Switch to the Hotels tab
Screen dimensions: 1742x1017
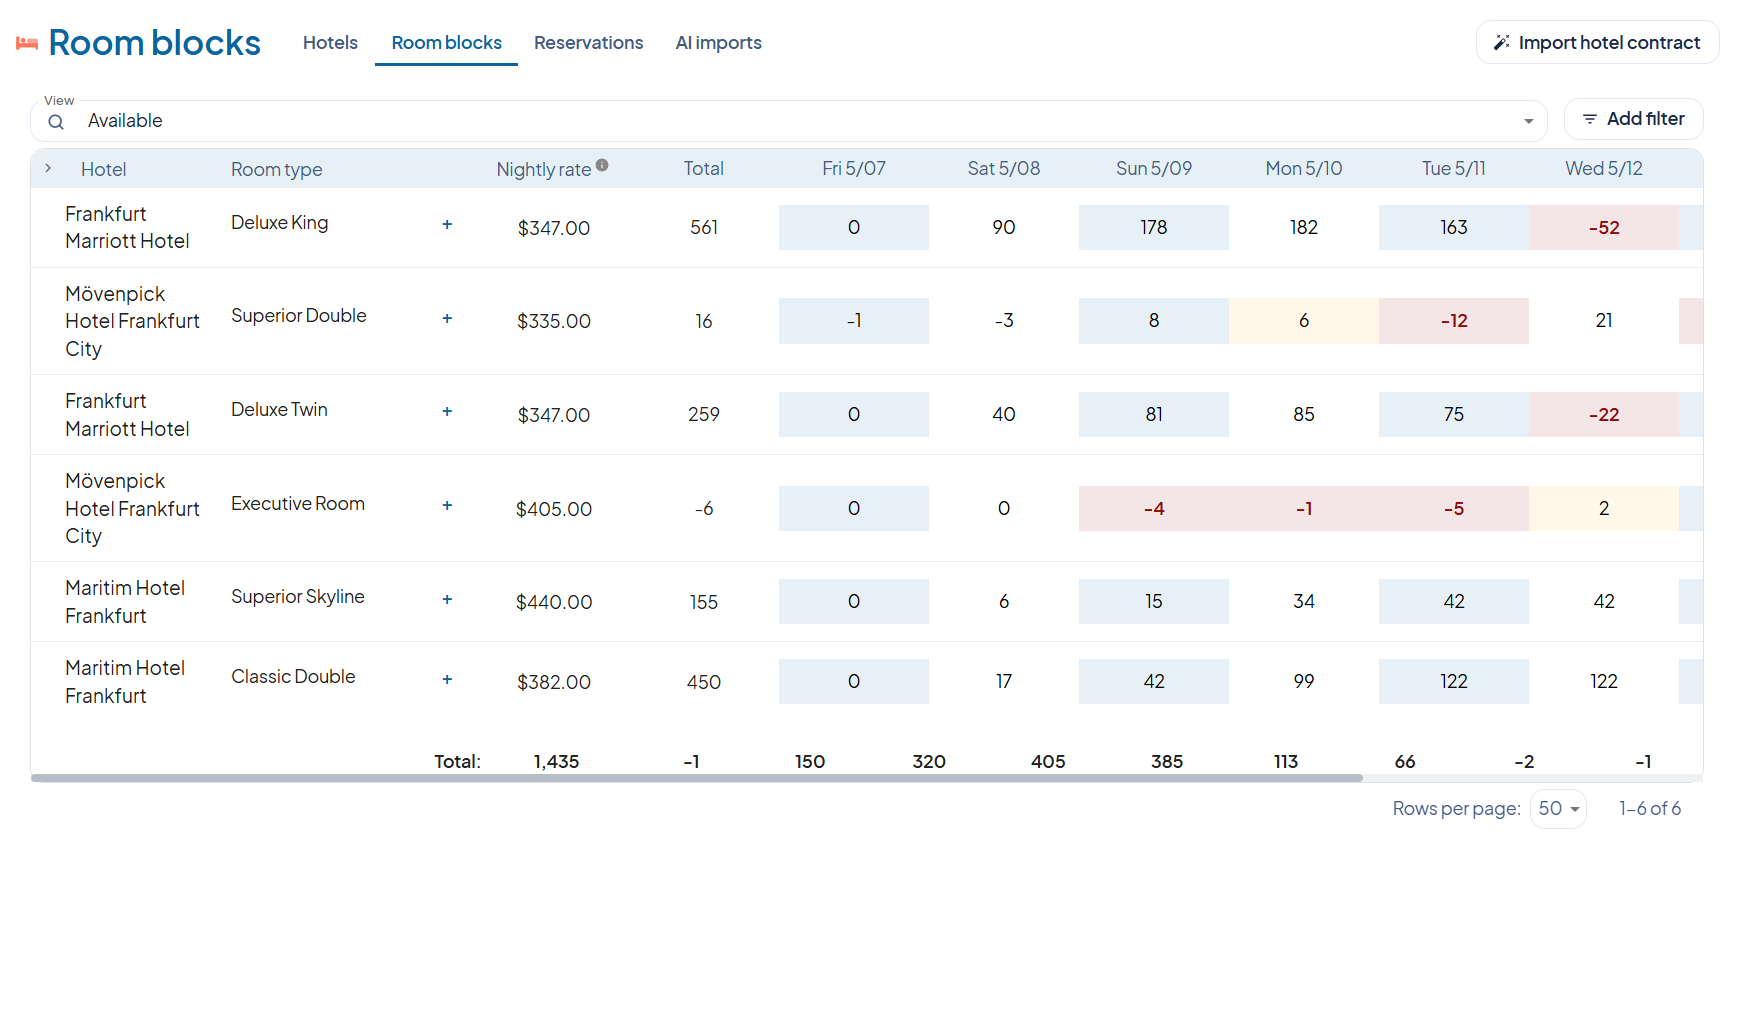[330, 43]
